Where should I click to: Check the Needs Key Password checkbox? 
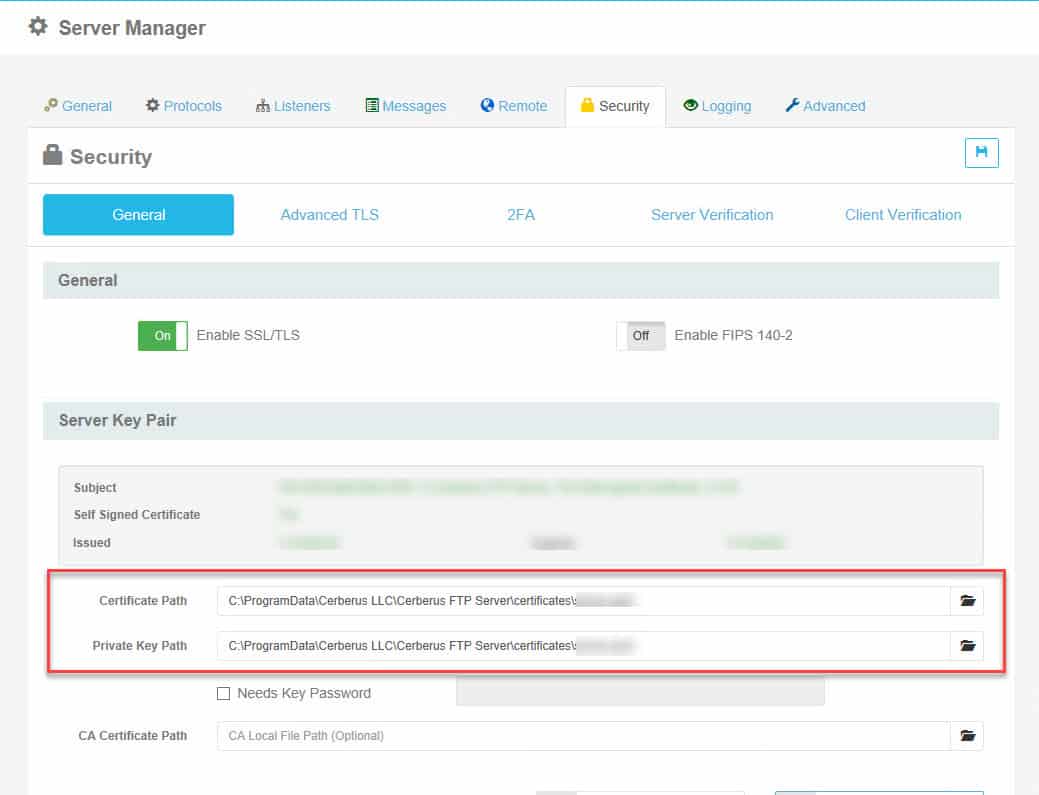[223, 693]
